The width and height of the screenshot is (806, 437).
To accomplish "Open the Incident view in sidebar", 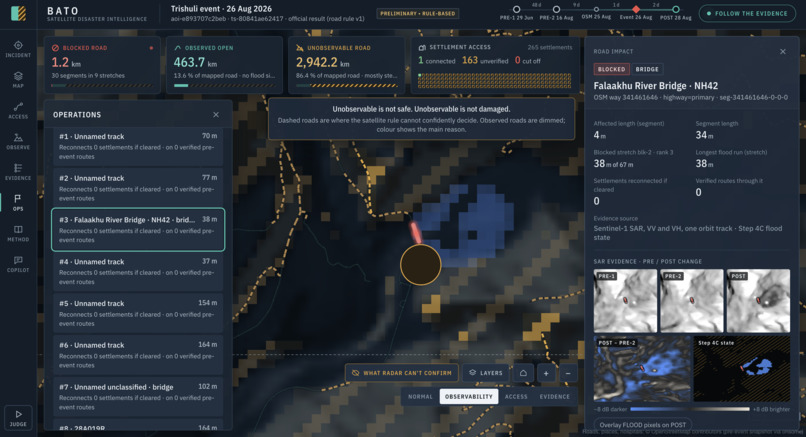I will click(x=18, y=49).
